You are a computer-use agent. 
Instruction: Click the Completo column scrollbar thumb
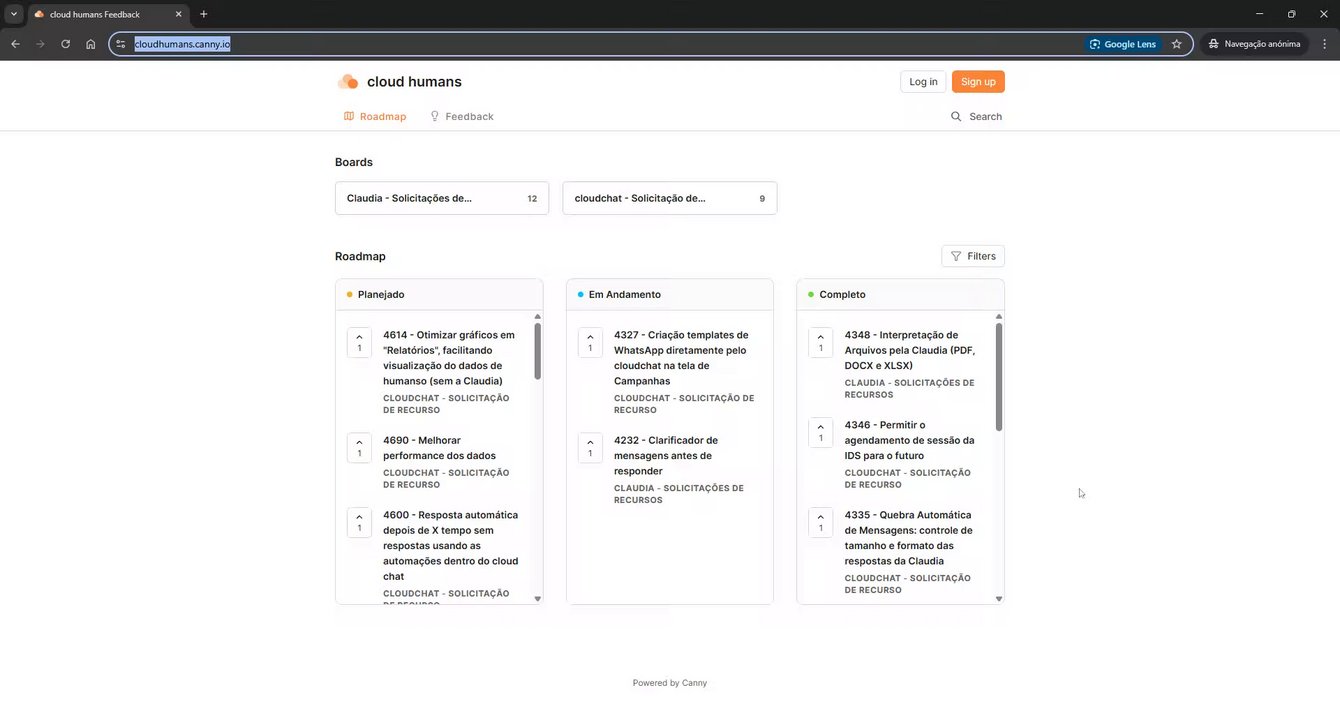(999, 377)
